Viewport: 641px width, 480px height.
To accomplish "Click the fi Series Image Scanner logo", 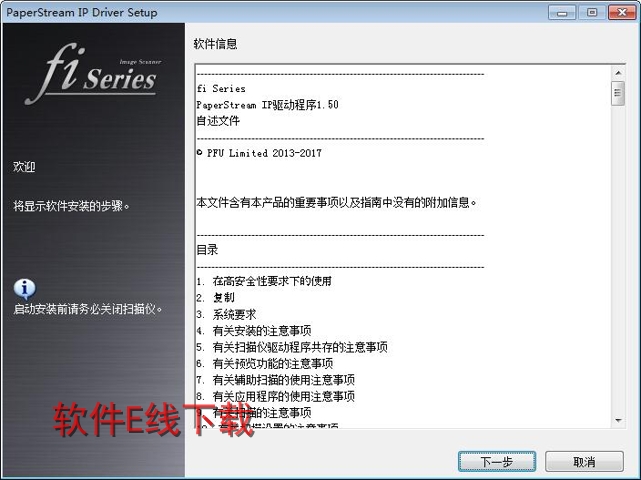I will (x=93, y=74).
